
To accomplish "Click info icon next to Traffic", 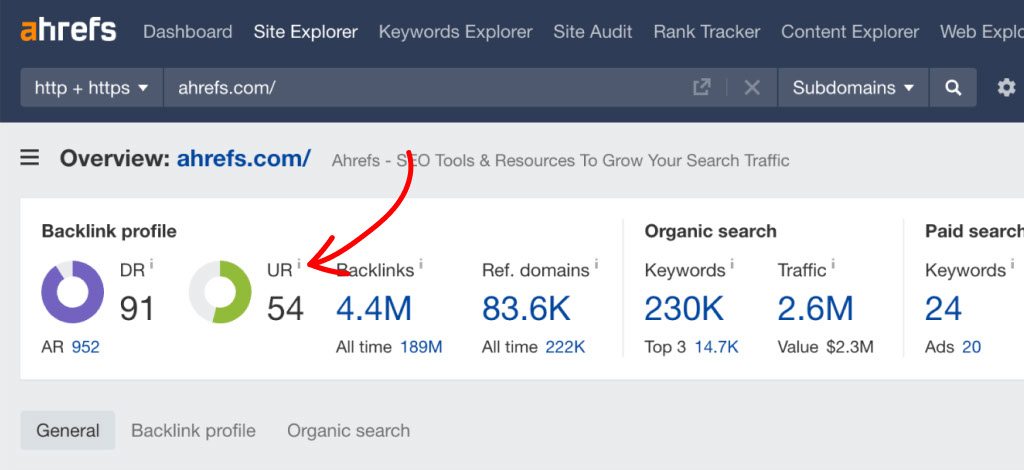I will 833,264.
